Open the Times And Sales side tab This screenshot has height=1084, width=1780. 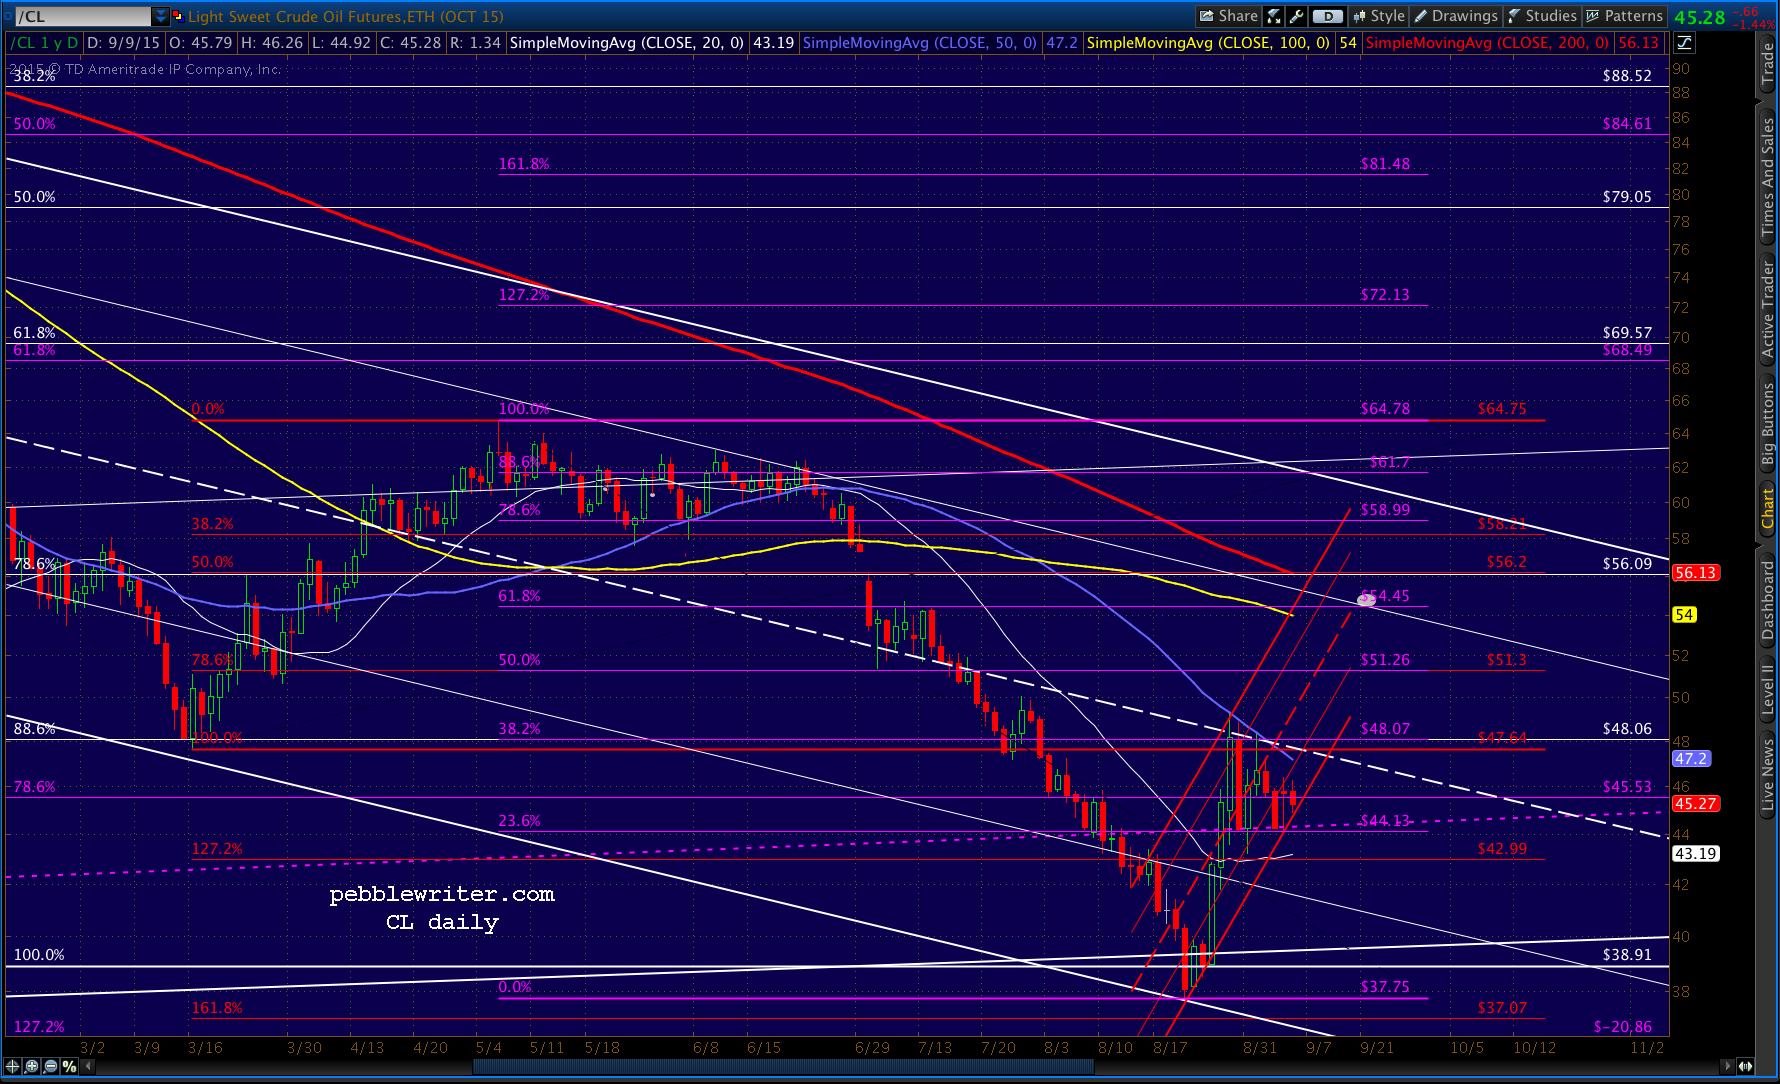1768,177
